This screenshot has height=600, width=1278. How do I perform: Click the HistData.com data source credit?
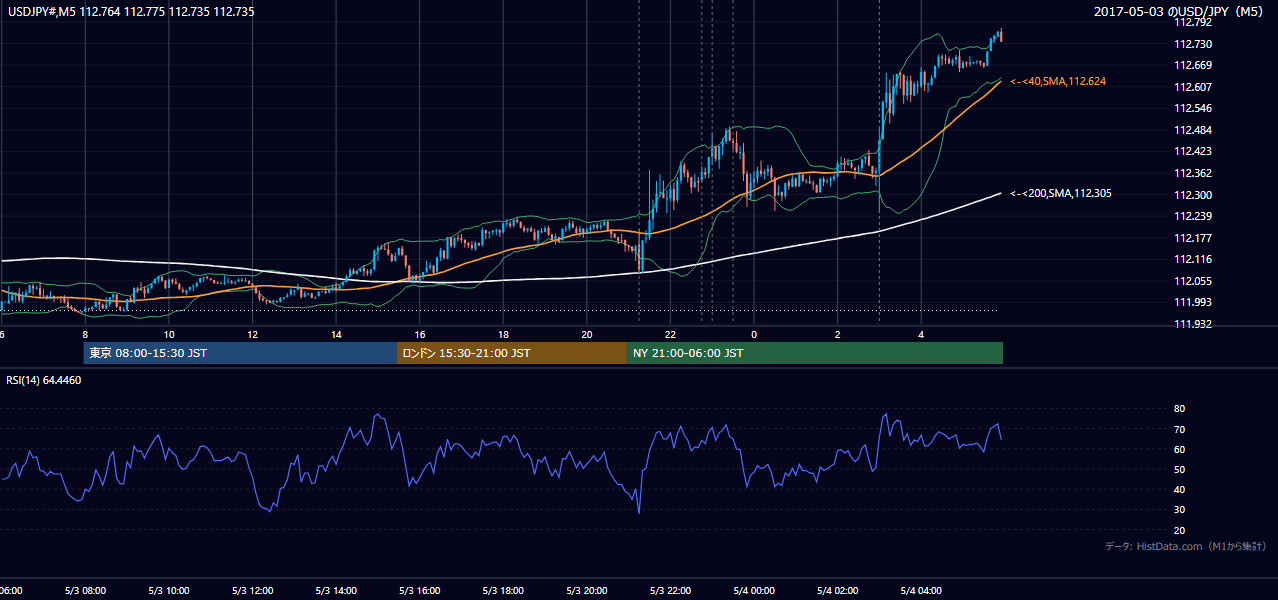click(x=1186, y=546)
